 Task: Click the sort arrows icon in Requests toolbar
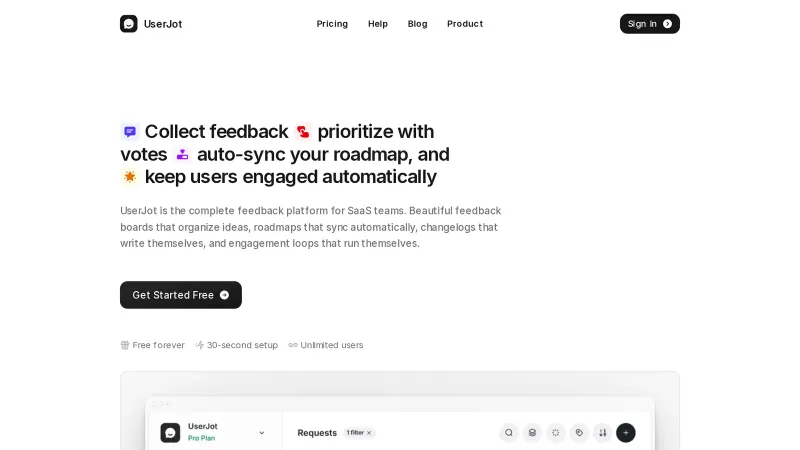coord(602,433)
